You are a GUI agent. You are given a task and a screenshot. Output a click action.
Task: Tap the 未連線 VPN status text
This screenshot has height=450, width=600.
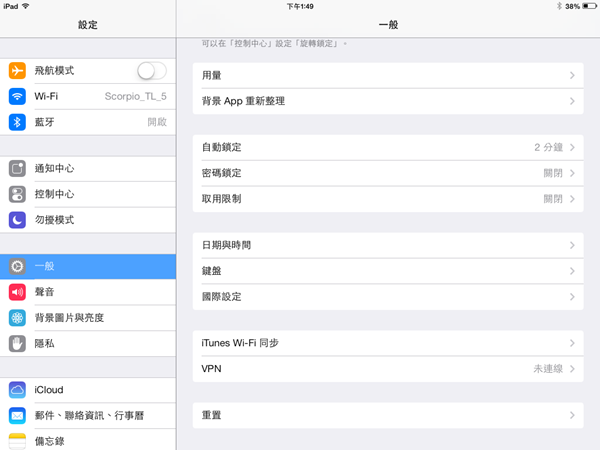coord(548,369)
